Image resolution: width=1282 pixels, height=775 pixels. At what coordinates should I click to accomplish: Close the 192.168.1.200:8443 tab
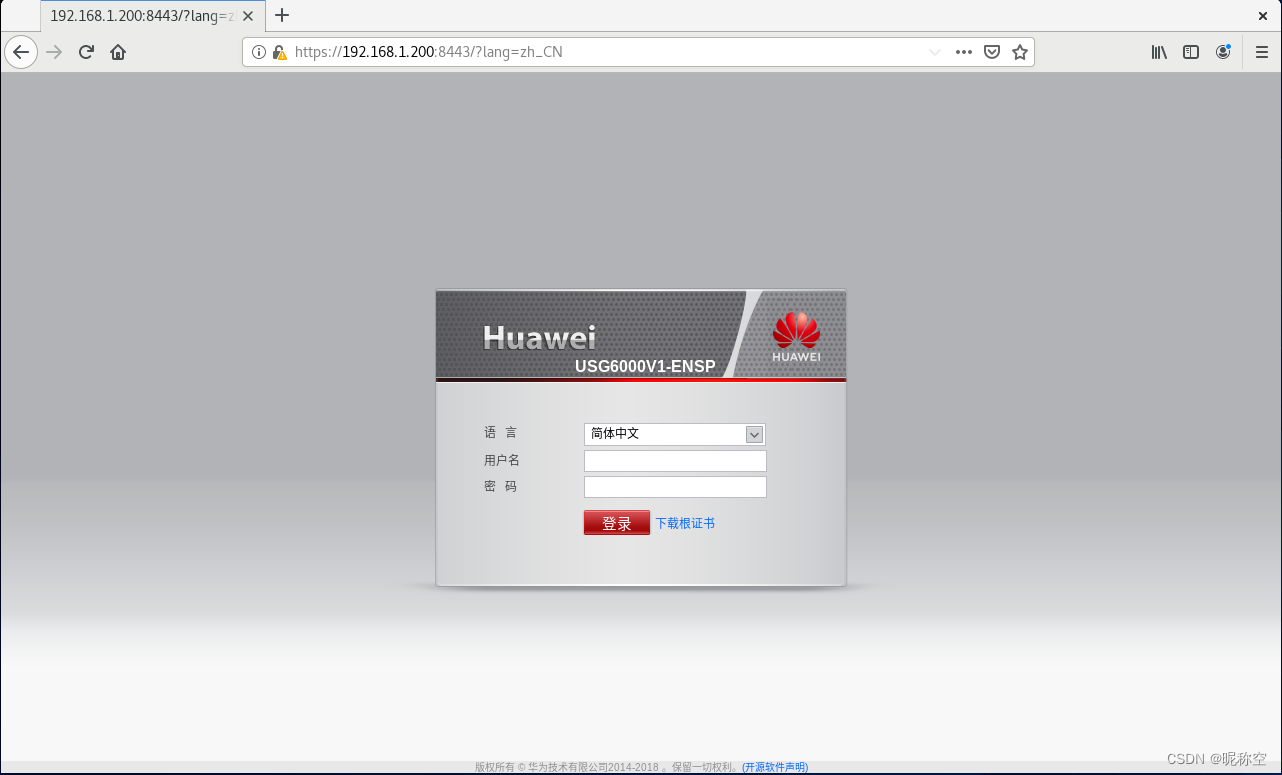click(x=248, y=16)
